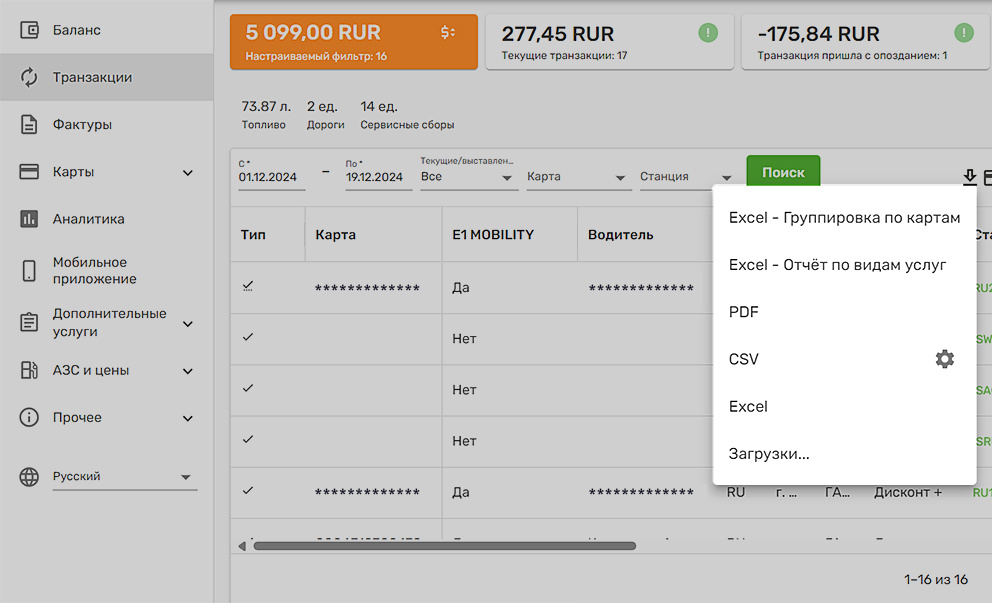Select Excel - Группировка по картам
This screenshot has height=603, width=992.
[844, 218]
